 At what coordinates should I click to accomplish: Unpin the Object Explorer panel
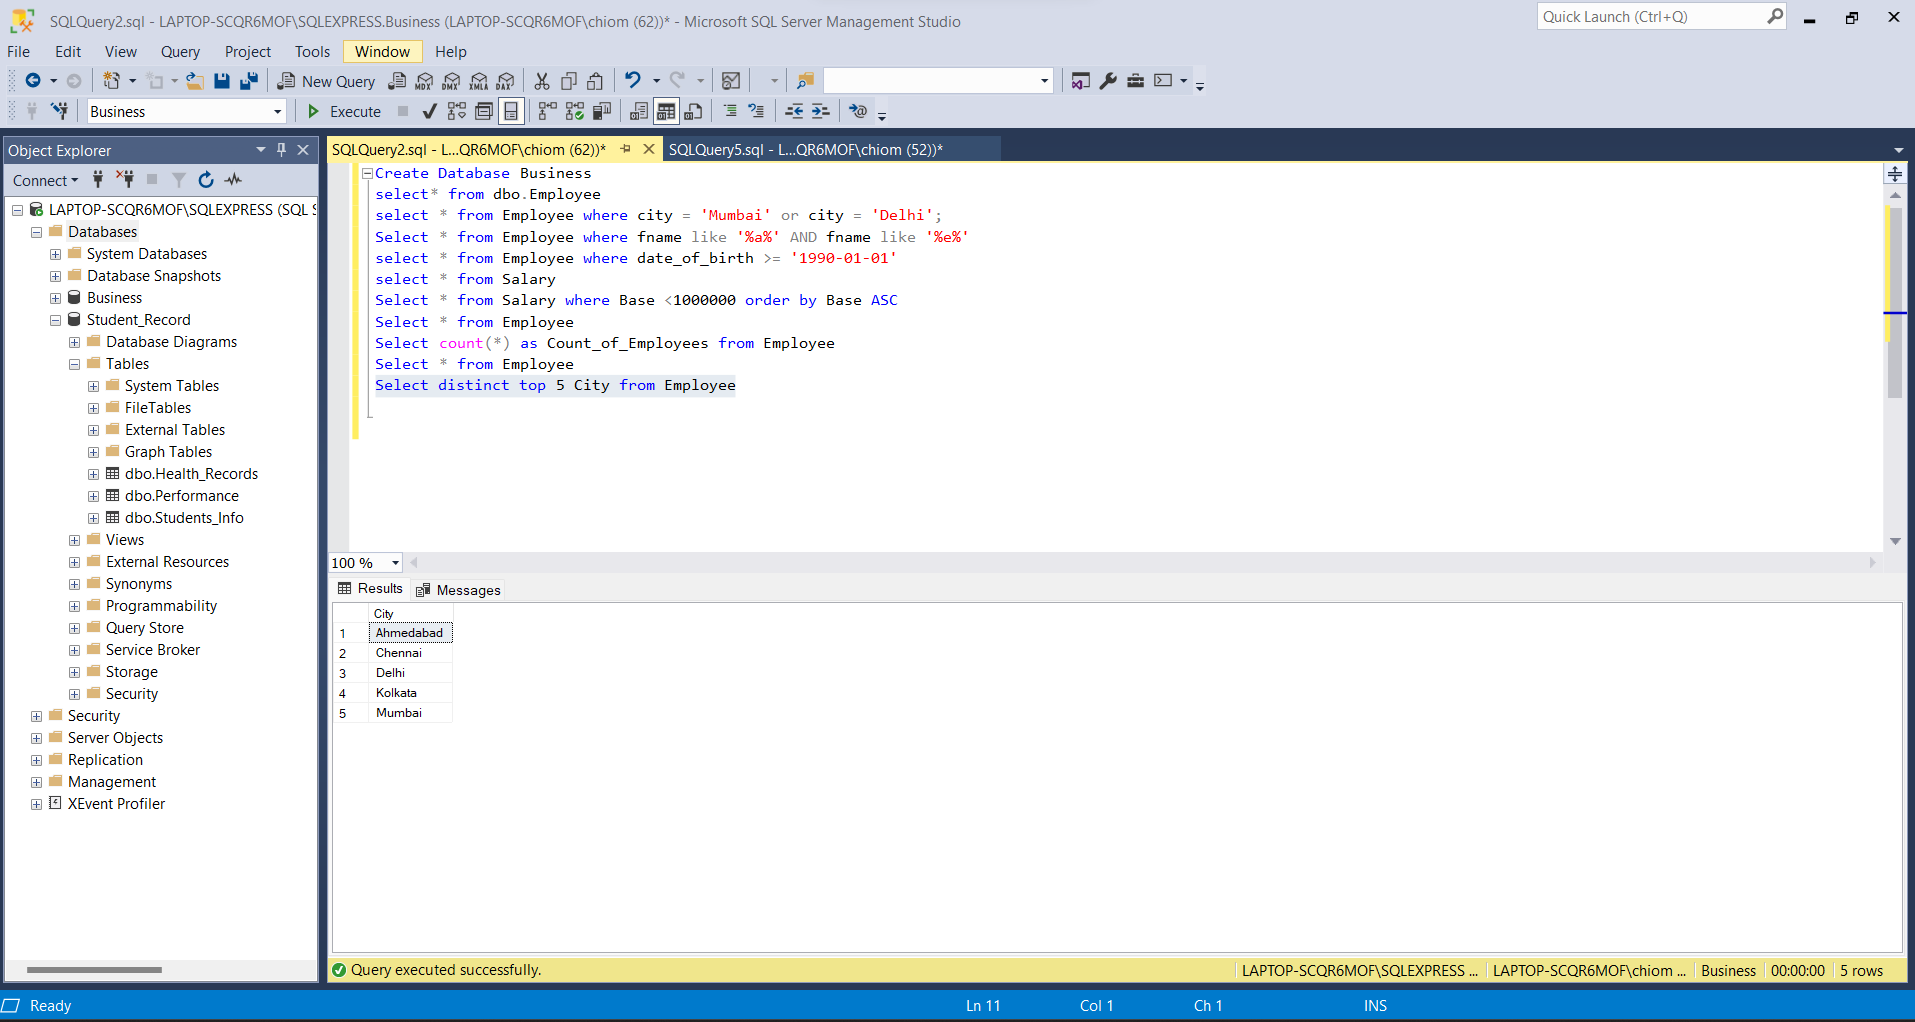click(x=281, y=149)
